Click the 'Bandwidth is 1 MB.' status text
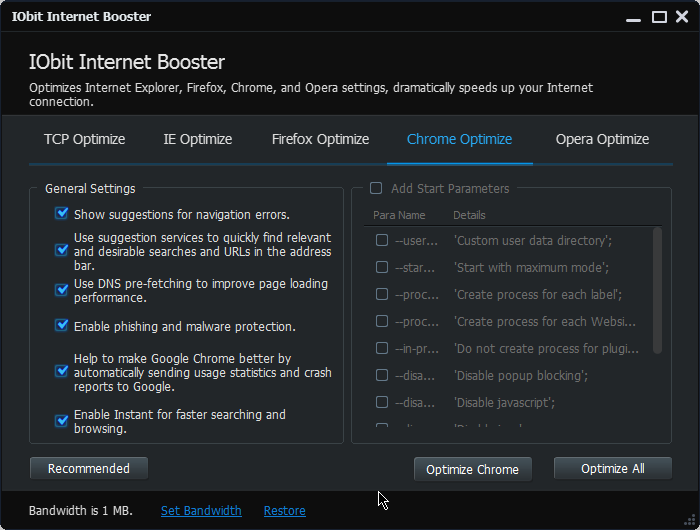The width and height of the screenshot is (700, 530). coord(81,510)
